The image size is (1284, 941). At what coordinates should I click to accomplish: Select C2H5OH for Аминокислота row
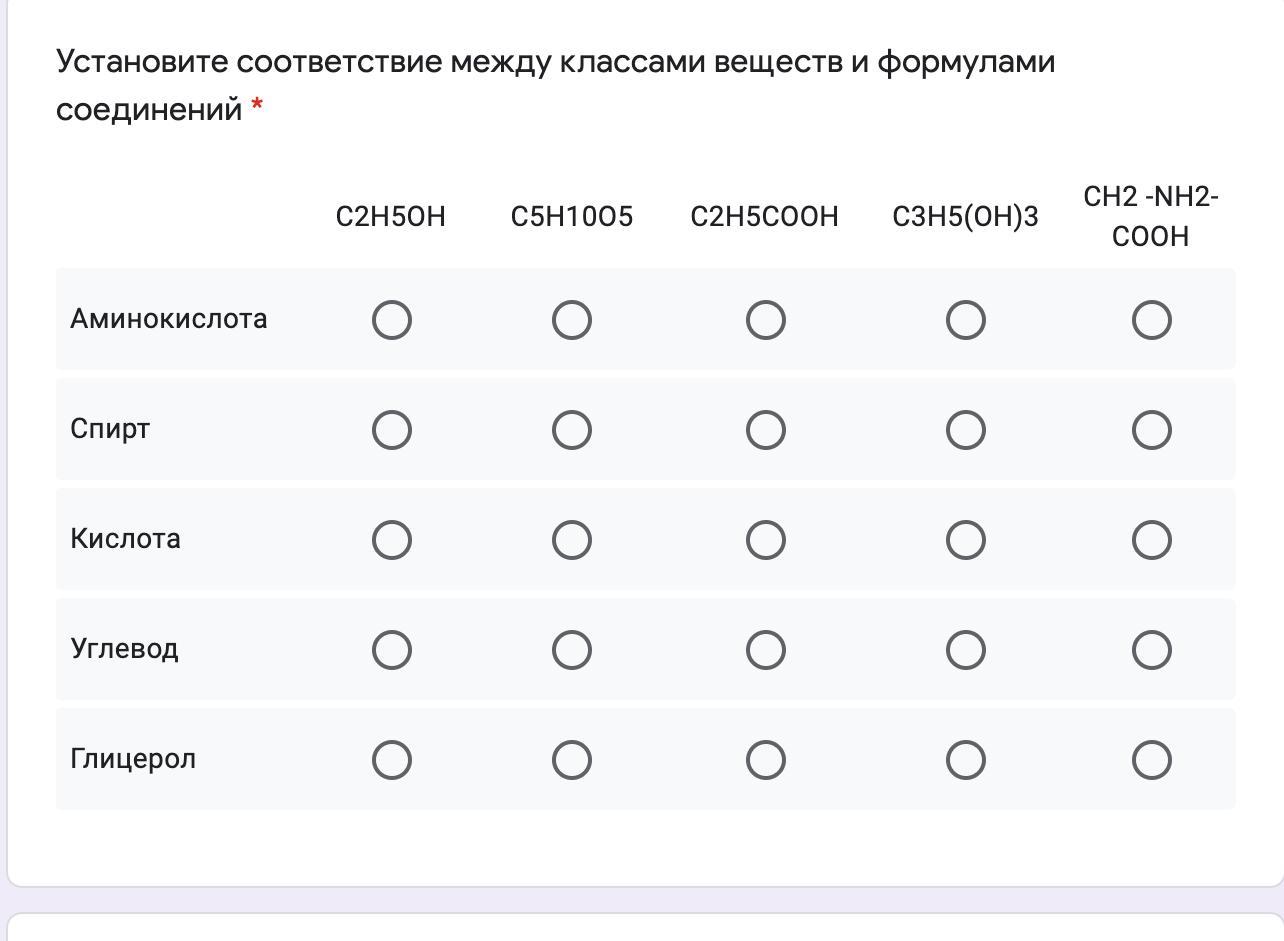click(x=391, y=320)
